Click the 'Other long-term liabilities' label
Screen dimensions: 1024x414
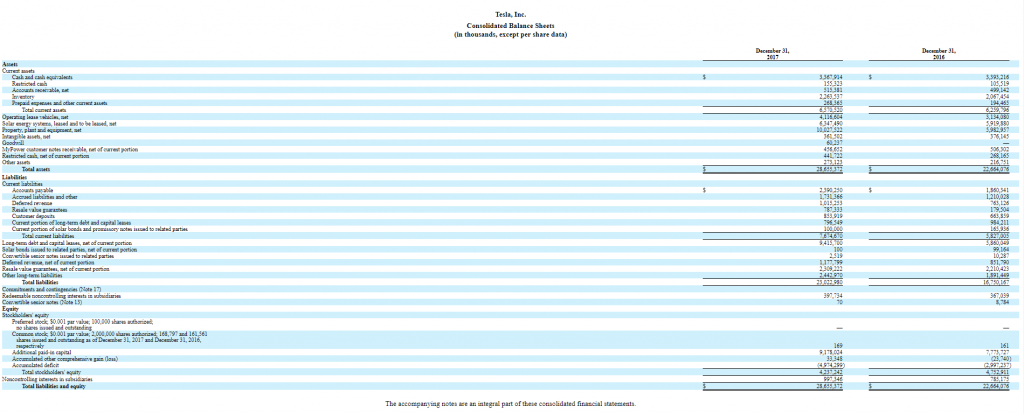(x=32, y=275)
